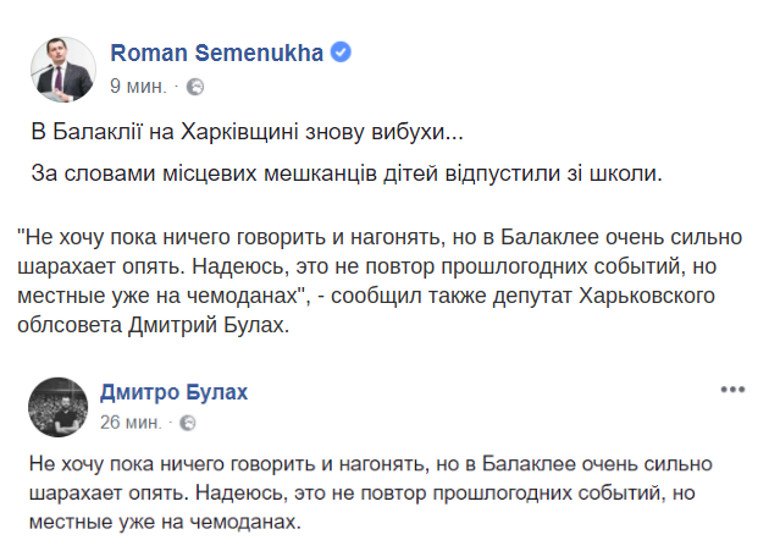
Task: Click the quoted line beginning '"Не хочу пока ничего'
Action: 380,237
